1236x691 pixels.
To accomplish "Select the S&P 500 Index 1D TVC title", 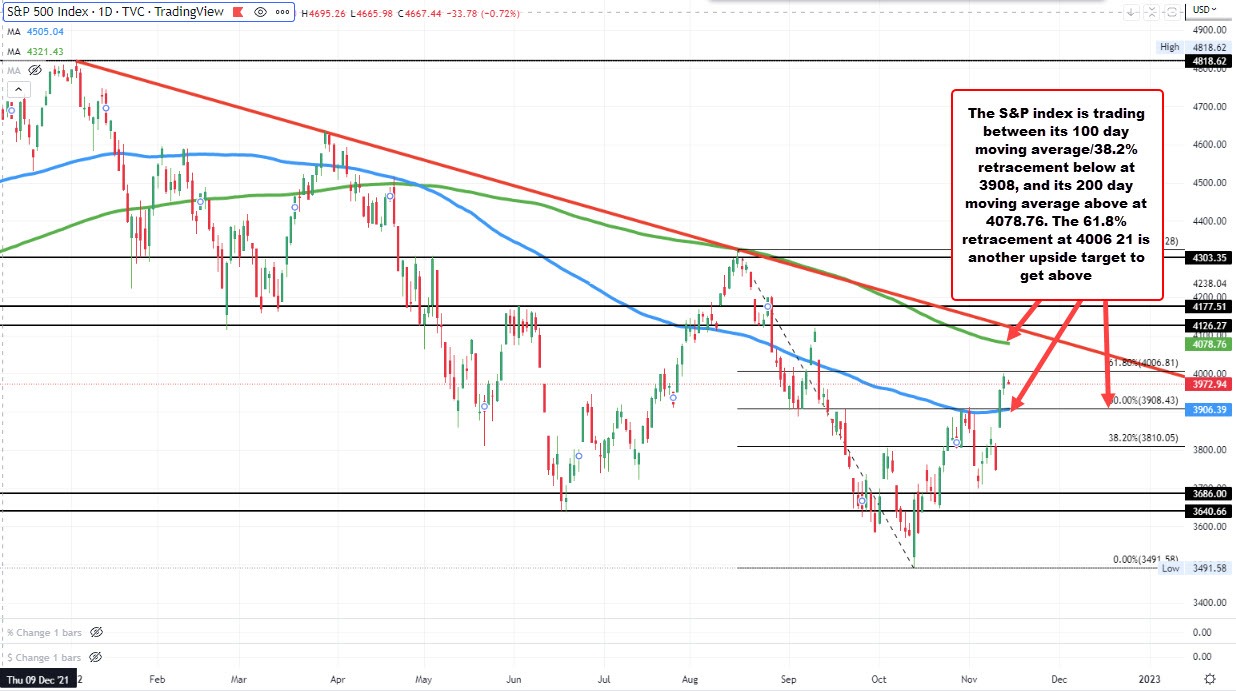I will 115,12.
